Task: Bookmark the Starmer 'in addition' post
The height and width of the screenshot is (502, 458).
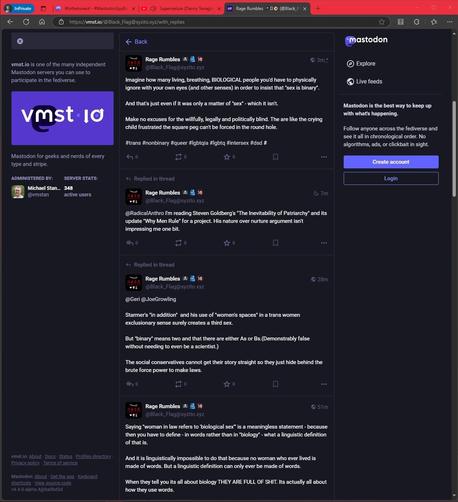Action: click(x=275, y=384)
